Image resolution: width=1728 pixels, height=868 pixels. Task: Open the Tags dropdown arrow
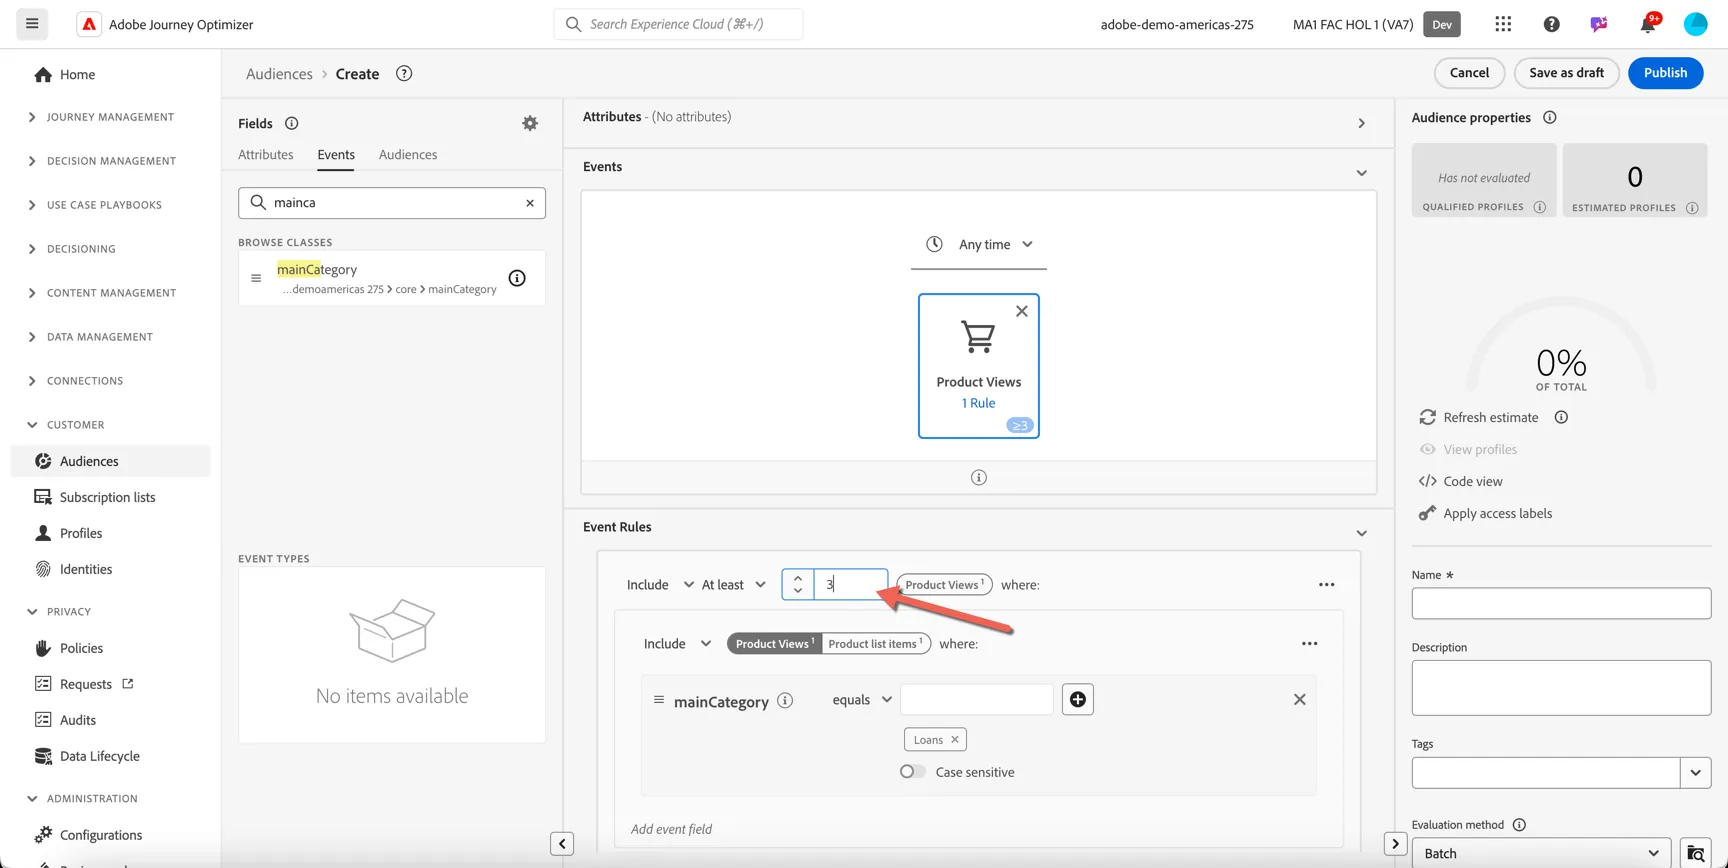point(1695,772)
